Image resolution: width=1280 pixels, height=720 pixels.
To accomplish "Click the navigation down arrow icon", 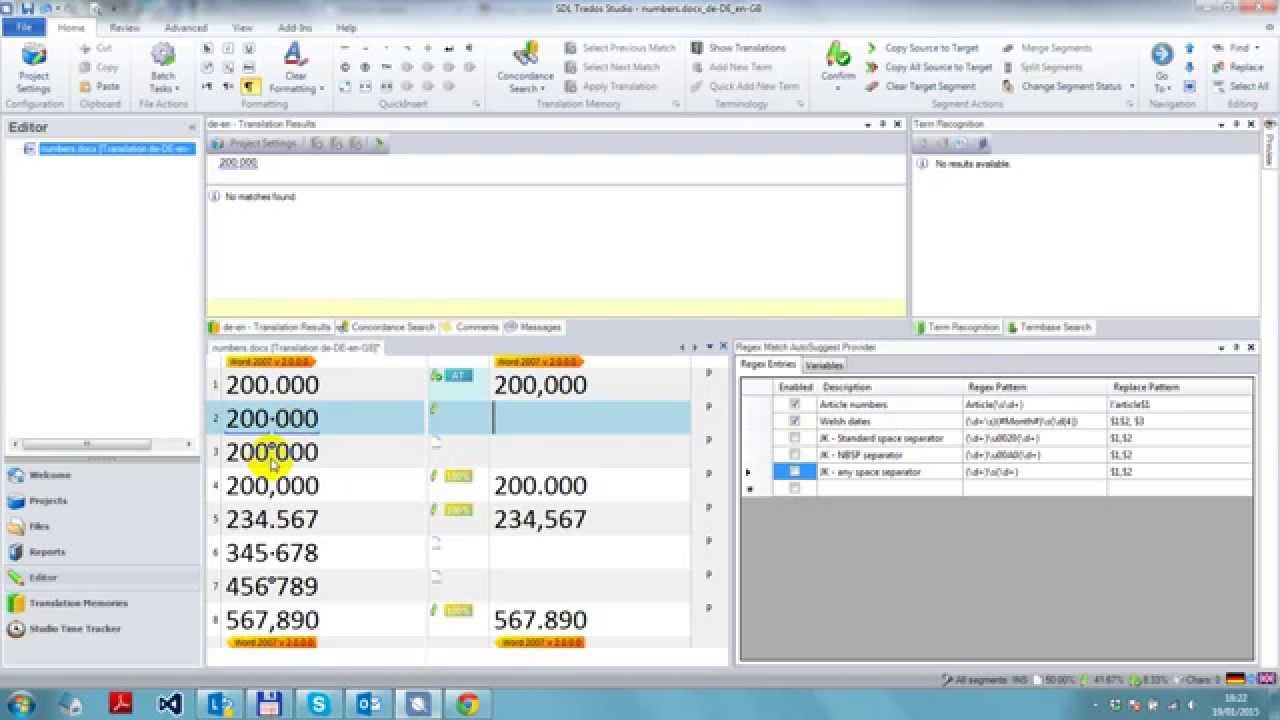I will click(1190, 68).
